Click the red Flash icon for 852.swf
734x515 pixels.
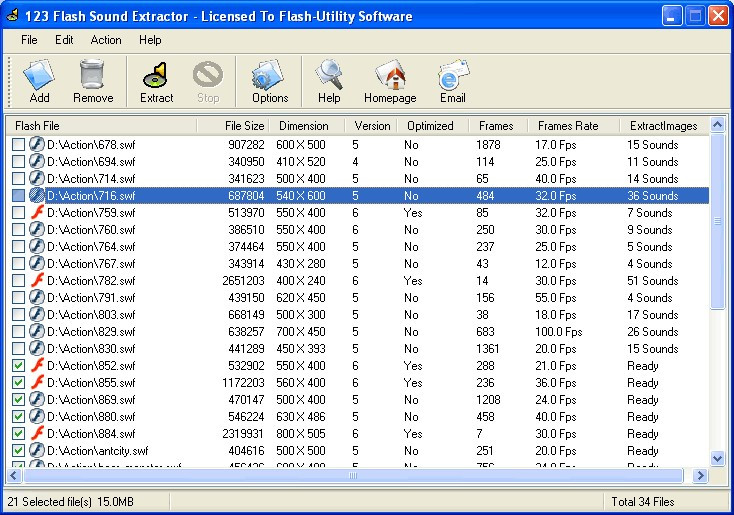pyautogui.click(x=37, y=365)
